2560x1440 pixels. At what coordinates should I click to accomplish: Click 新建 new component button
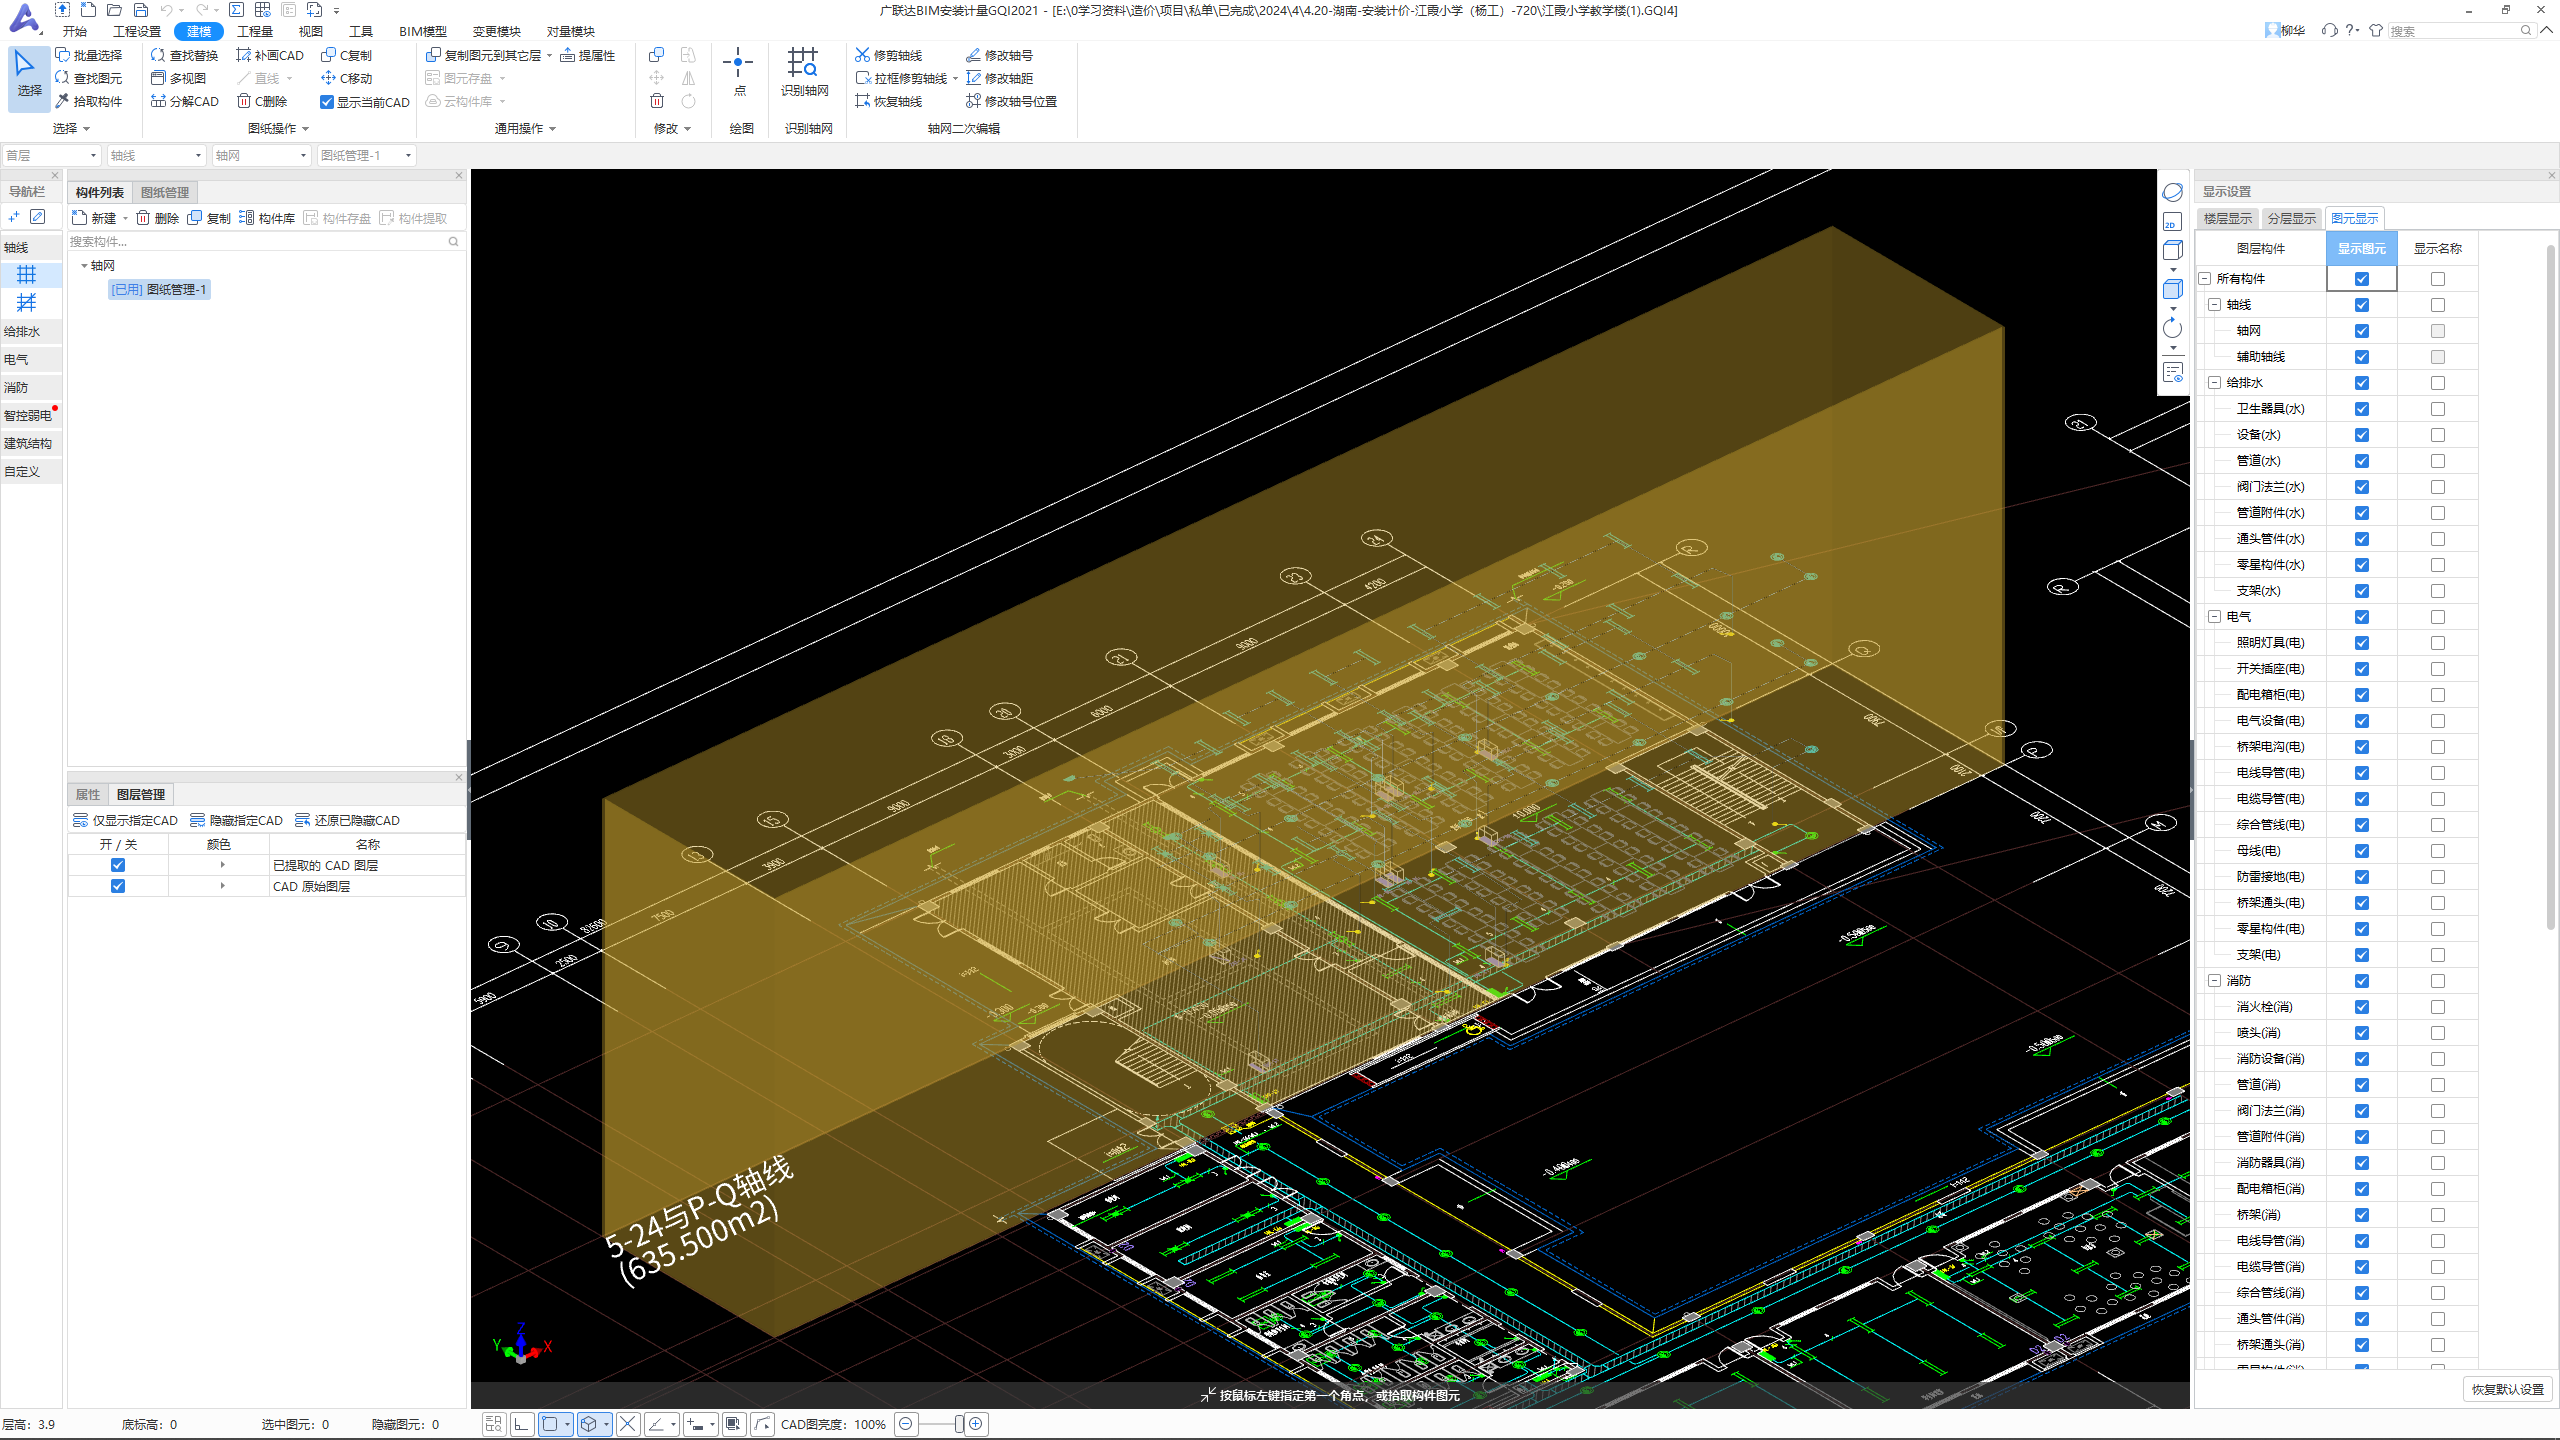(x=95, y=218)
